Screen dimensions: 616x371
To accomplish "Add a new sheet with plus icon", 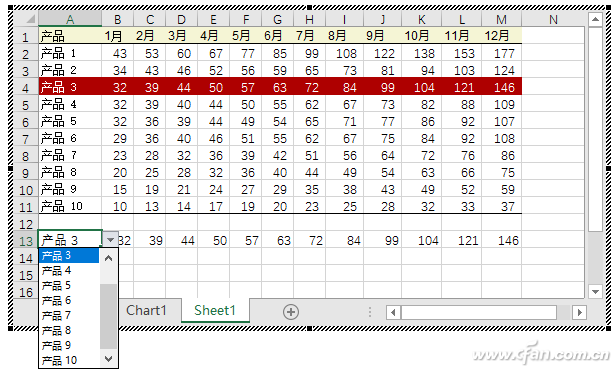I will point(291,312).
